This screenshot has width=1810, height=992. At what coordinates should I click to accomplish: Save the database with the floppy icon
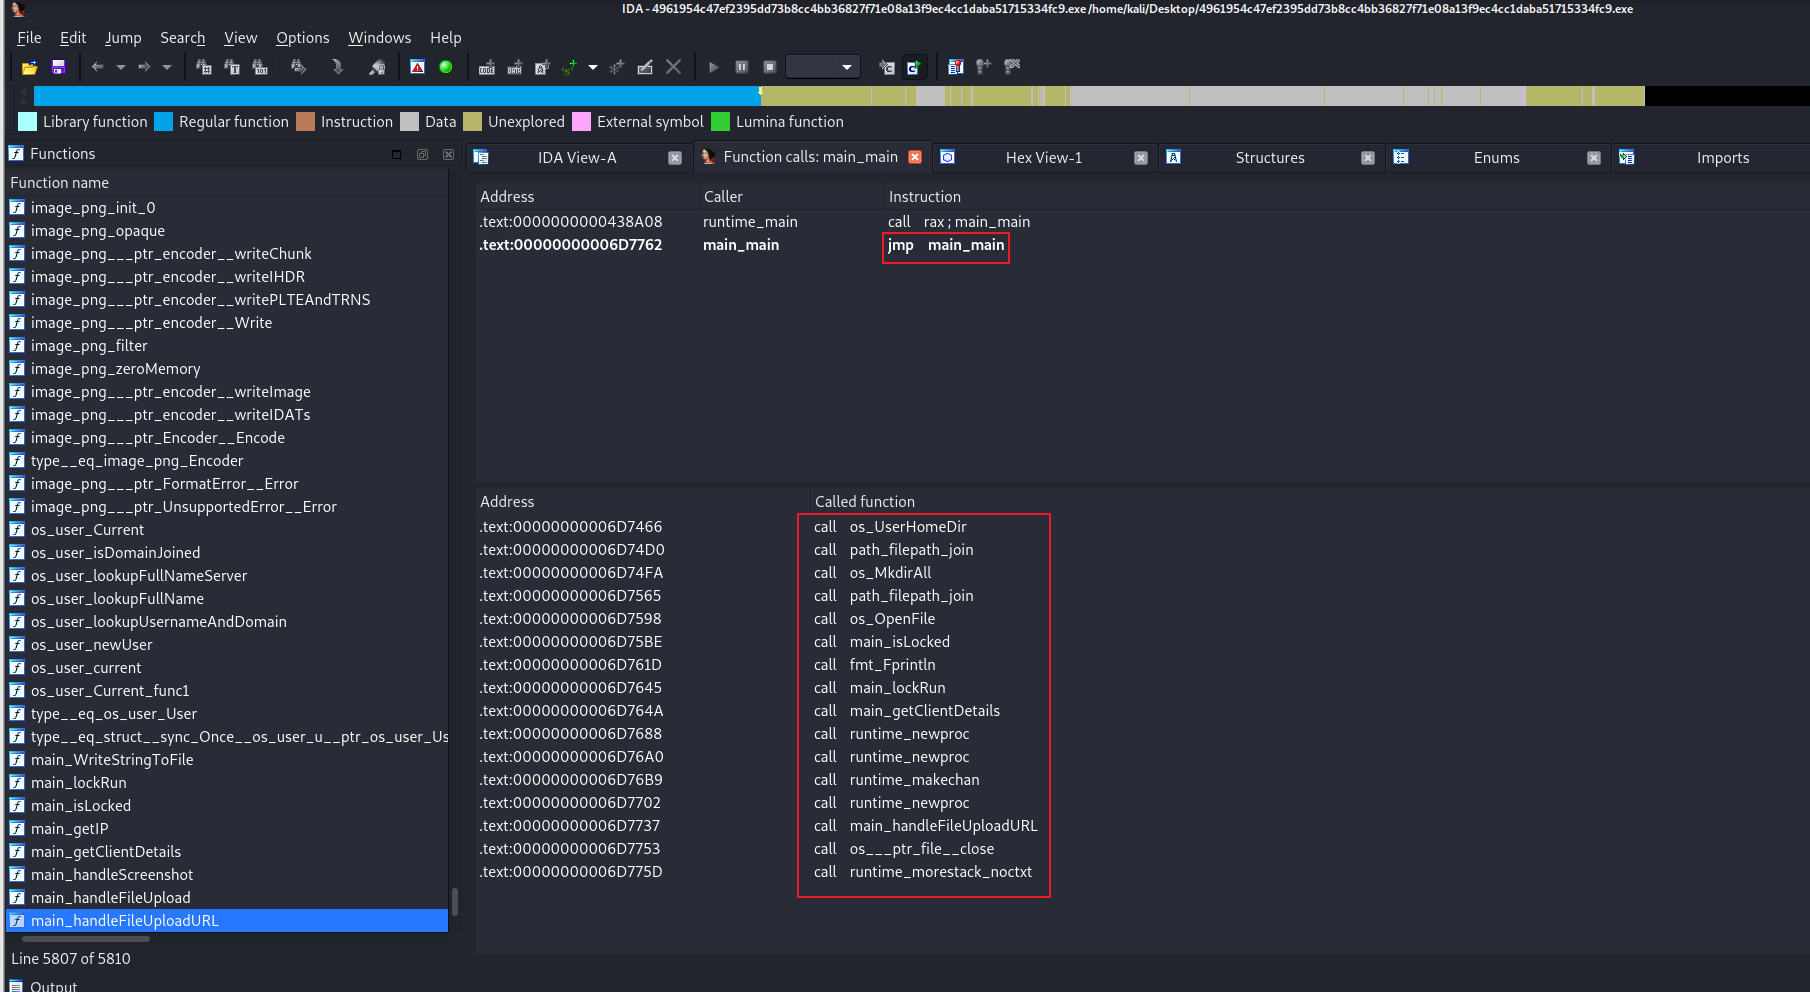(58, 67)
